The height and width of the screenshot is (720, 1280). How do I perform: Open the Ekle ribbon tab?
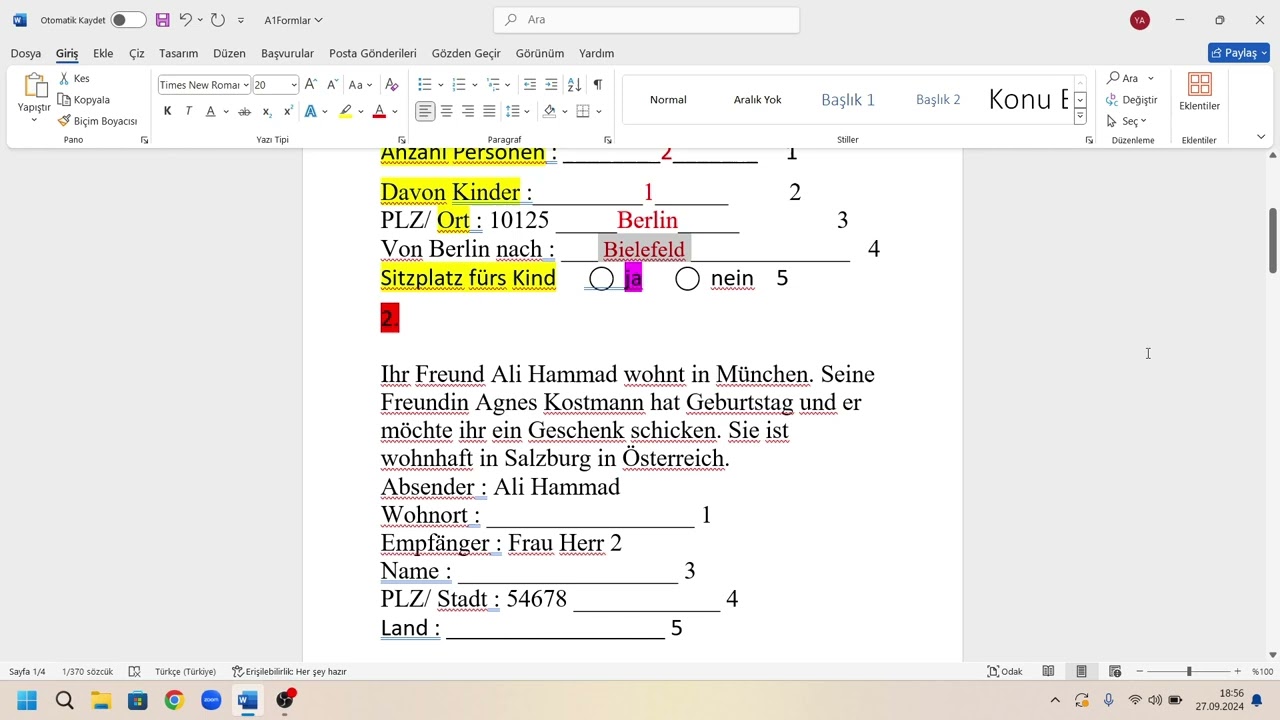pos(103,53)
